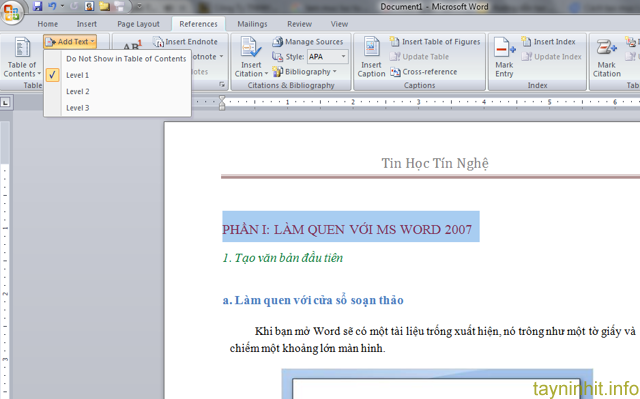Click the first line indent marker on ruler
The image size is (640, 399).
pos(222,98)
